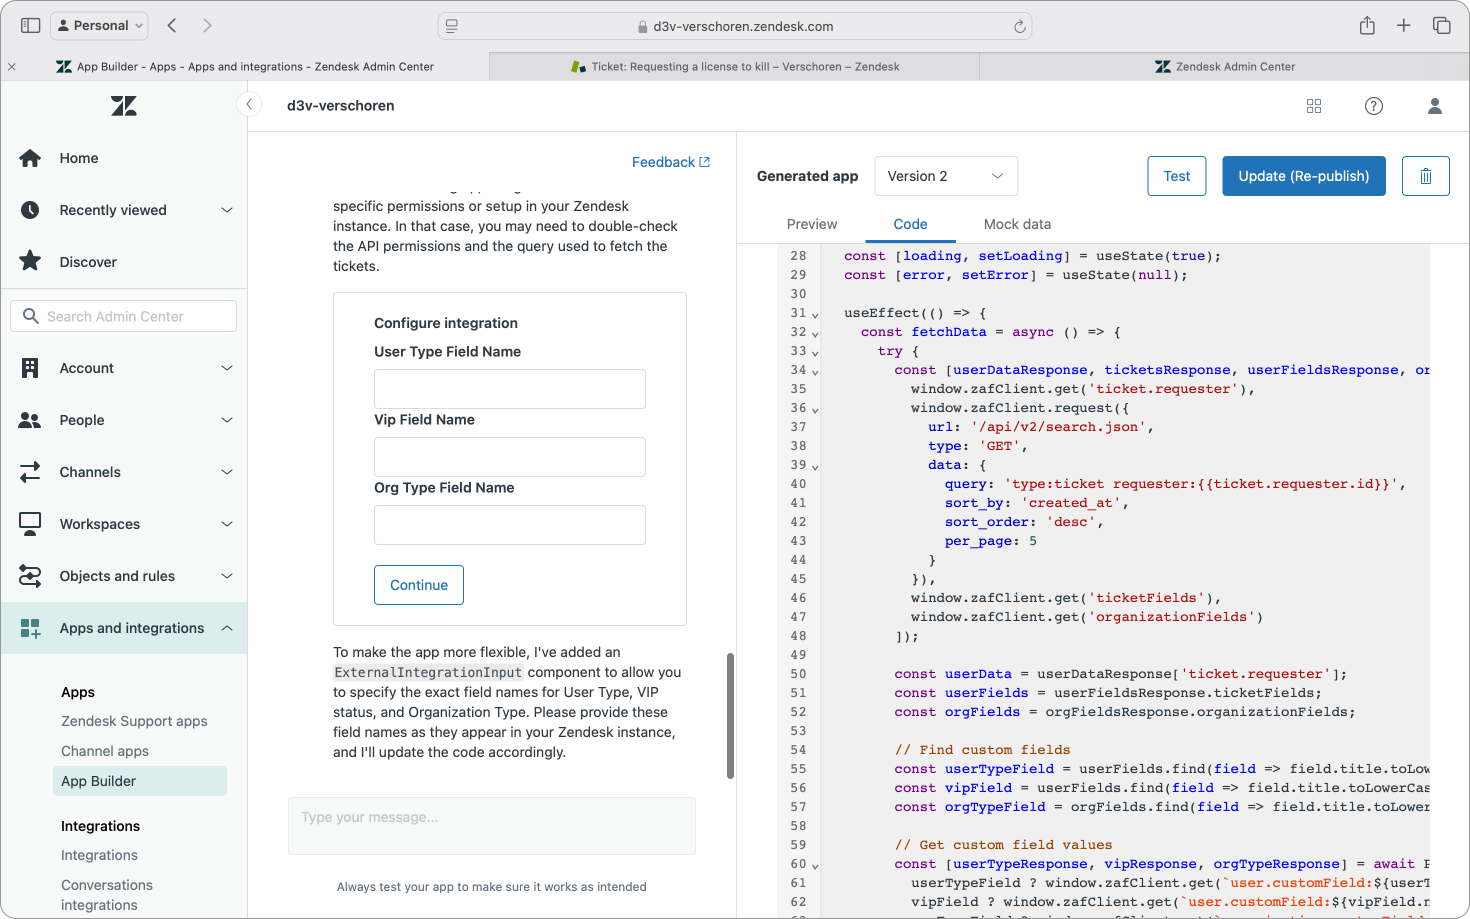This screenshot has height=919, width=1470.
Task: Click the Safari Share icon
Action: (1367, 26)
